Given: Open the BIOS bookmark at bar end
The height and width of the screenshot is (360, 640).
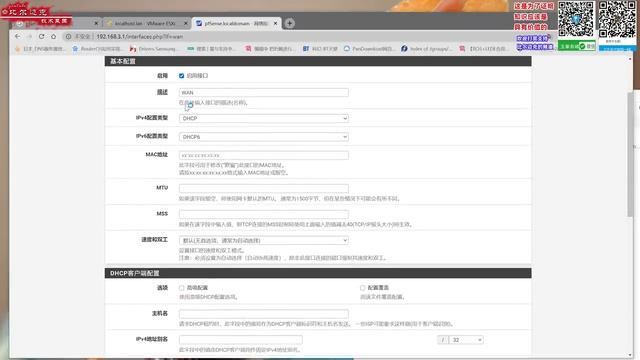Looking at the screenshot, I should click(484, 49).
